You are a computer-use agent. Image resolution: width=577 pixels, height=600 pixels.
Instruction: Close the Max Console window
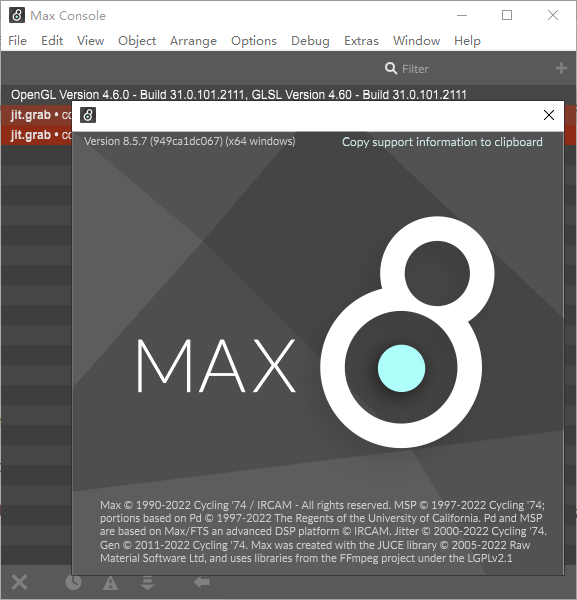553,15
